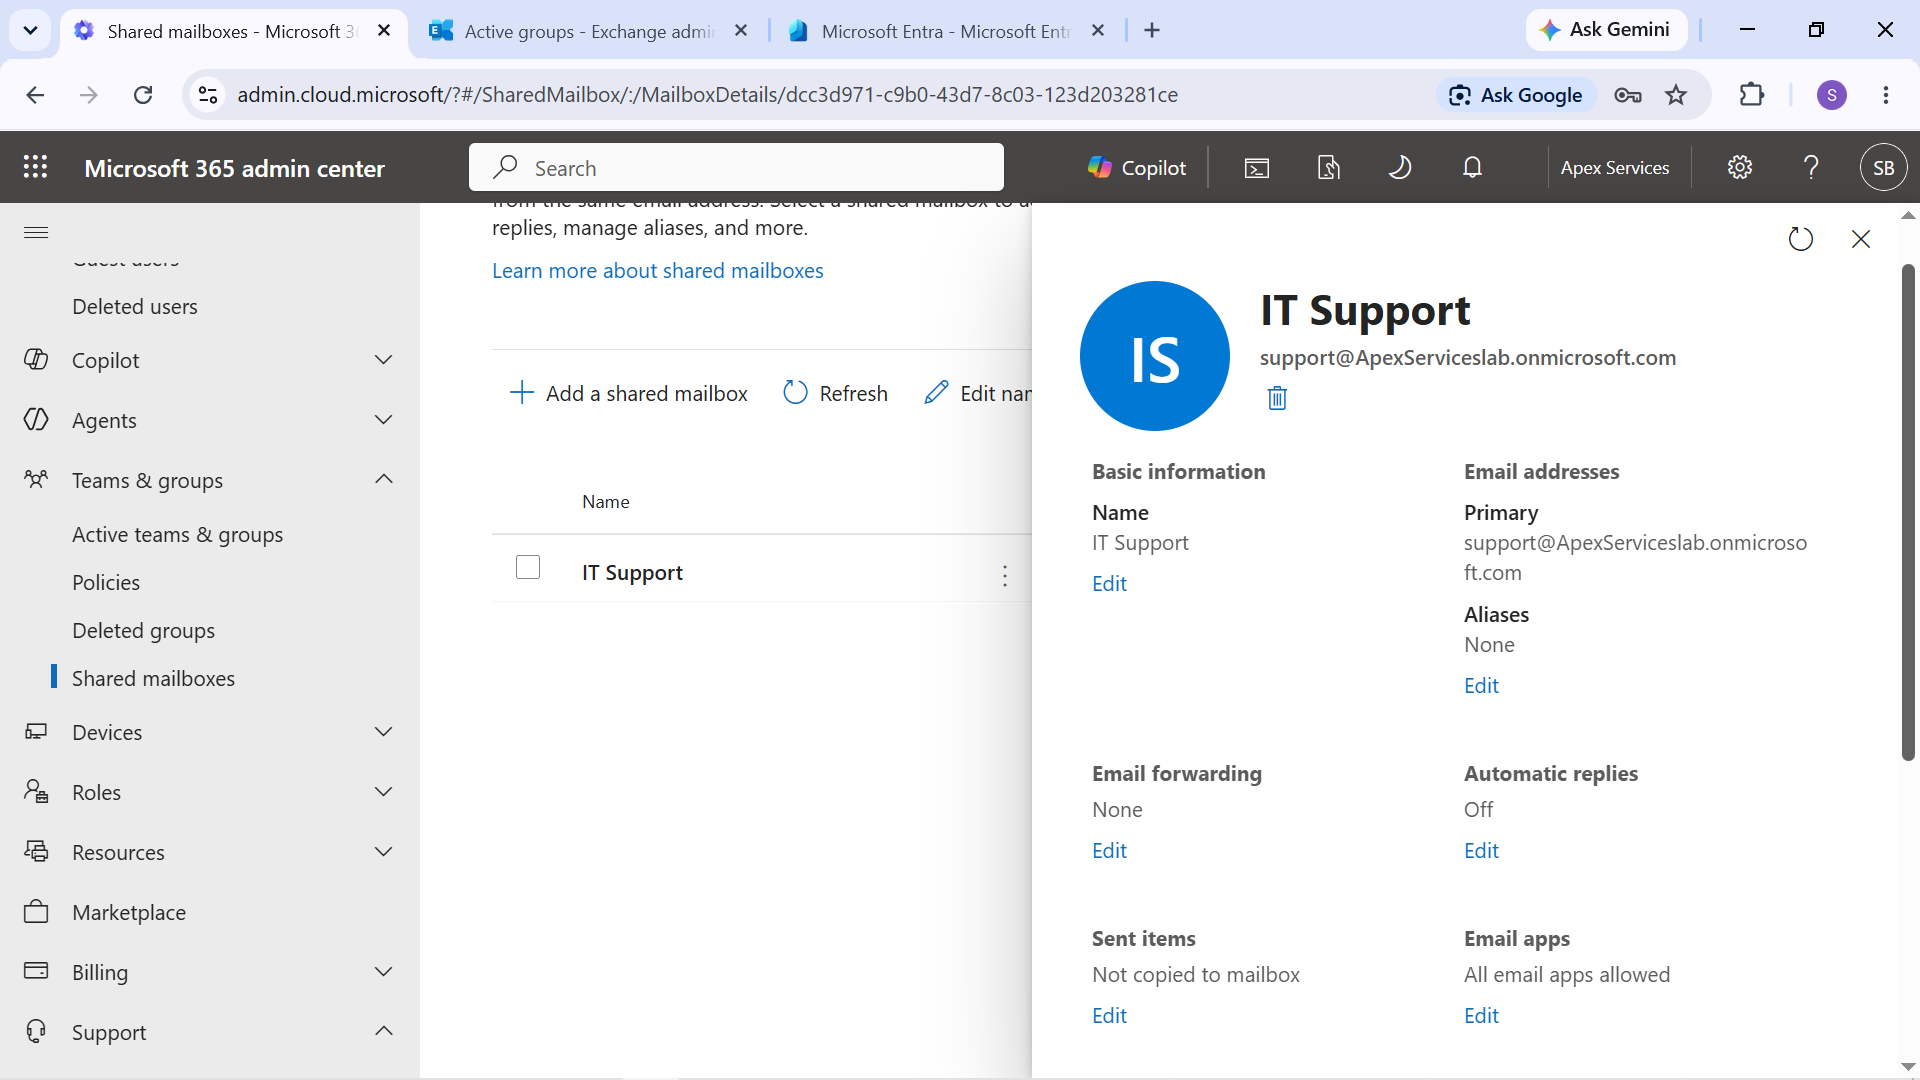Click the Ask Gemini button

coord(1606,30)
